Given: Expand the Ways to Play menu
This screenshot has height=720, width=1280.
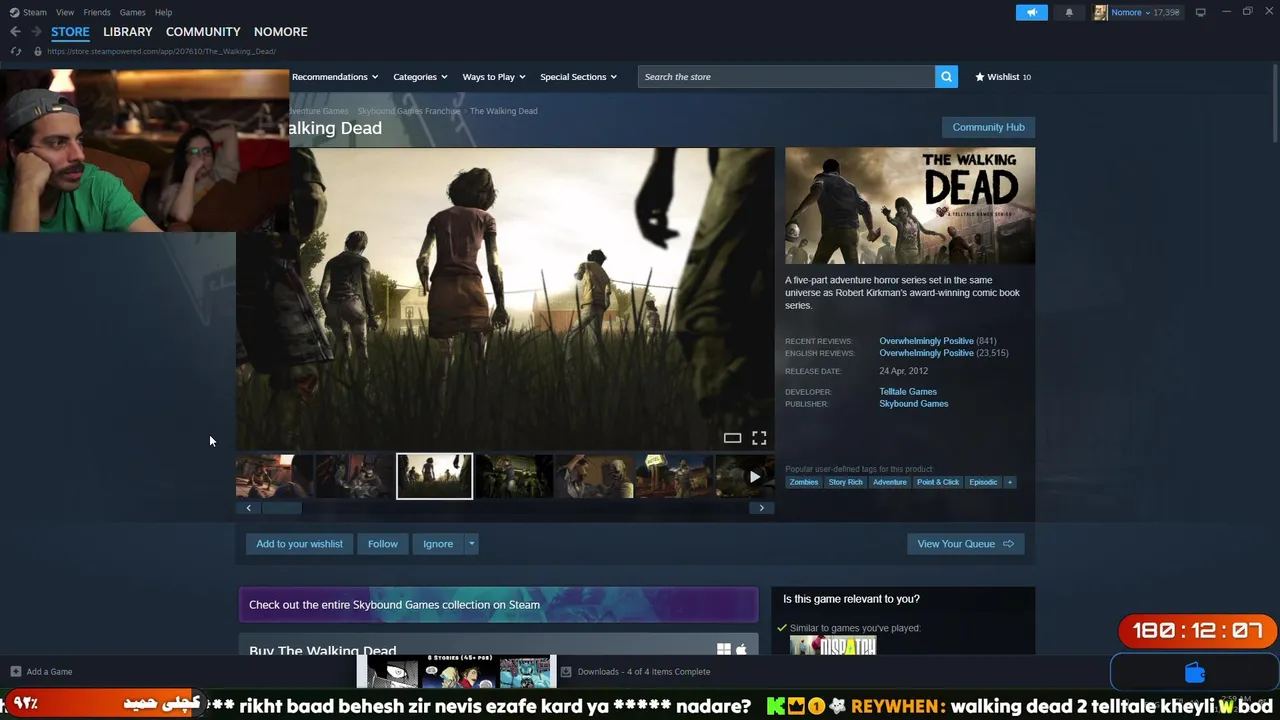Looking at the screenshot, I should click(x=494, y=77).
